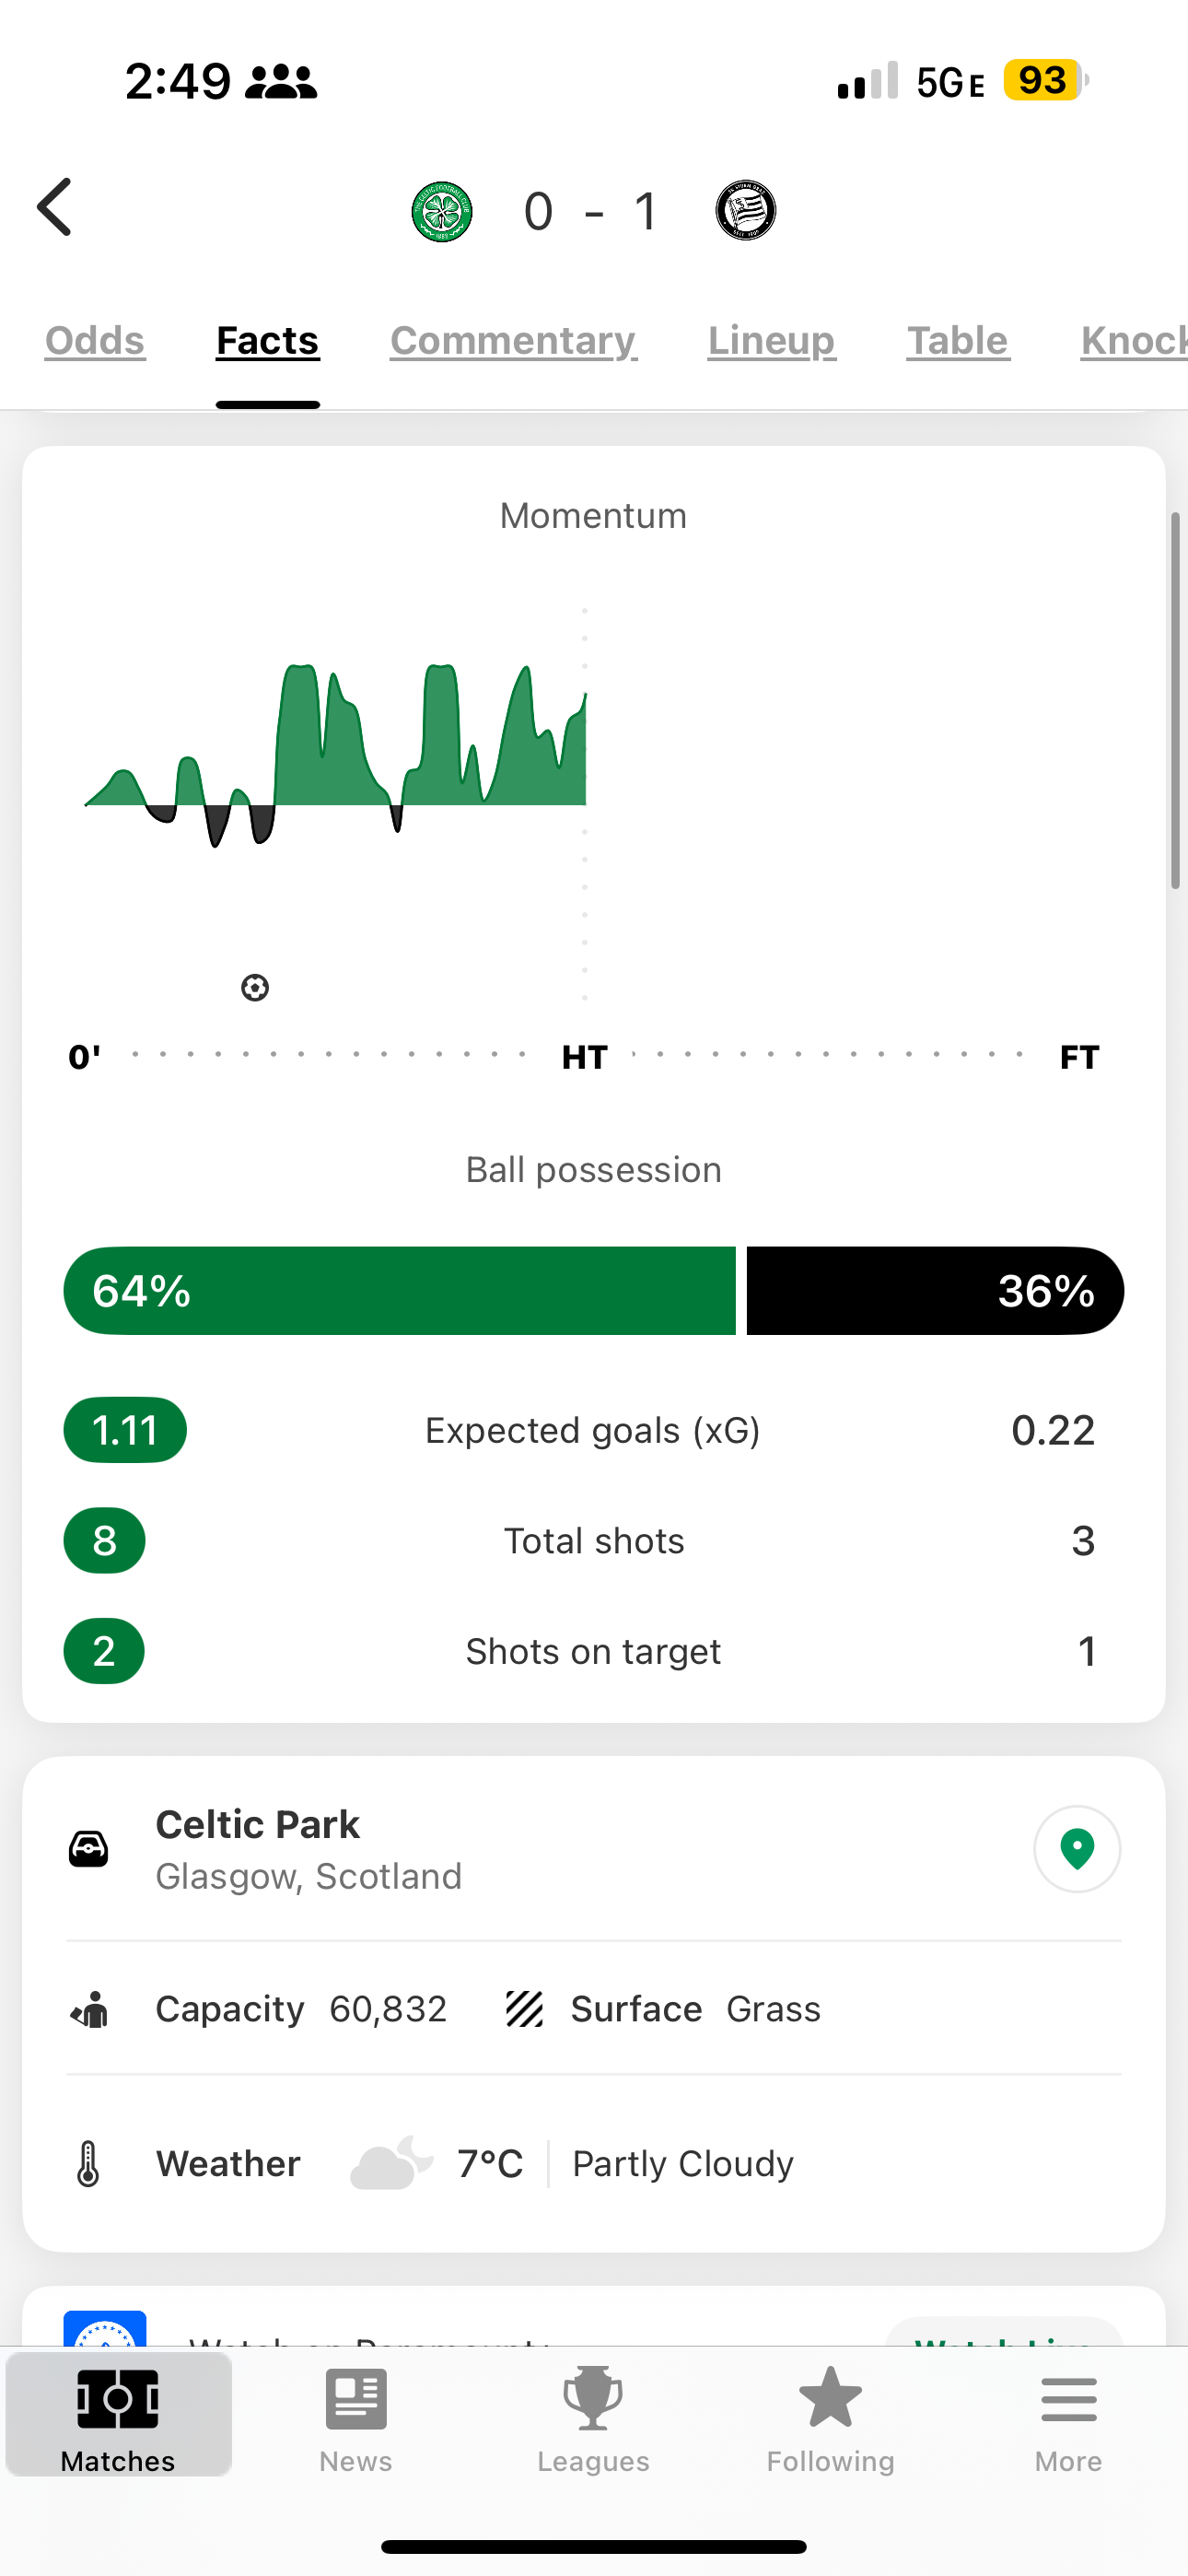Switch to the Lineup tab

tap(771, 341)
